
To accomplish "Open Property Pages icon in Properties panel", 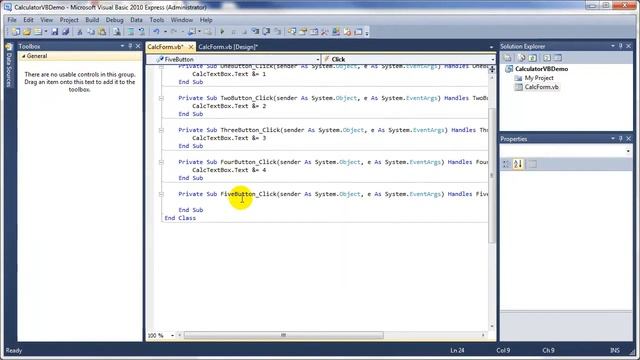I will click(532, 164).
